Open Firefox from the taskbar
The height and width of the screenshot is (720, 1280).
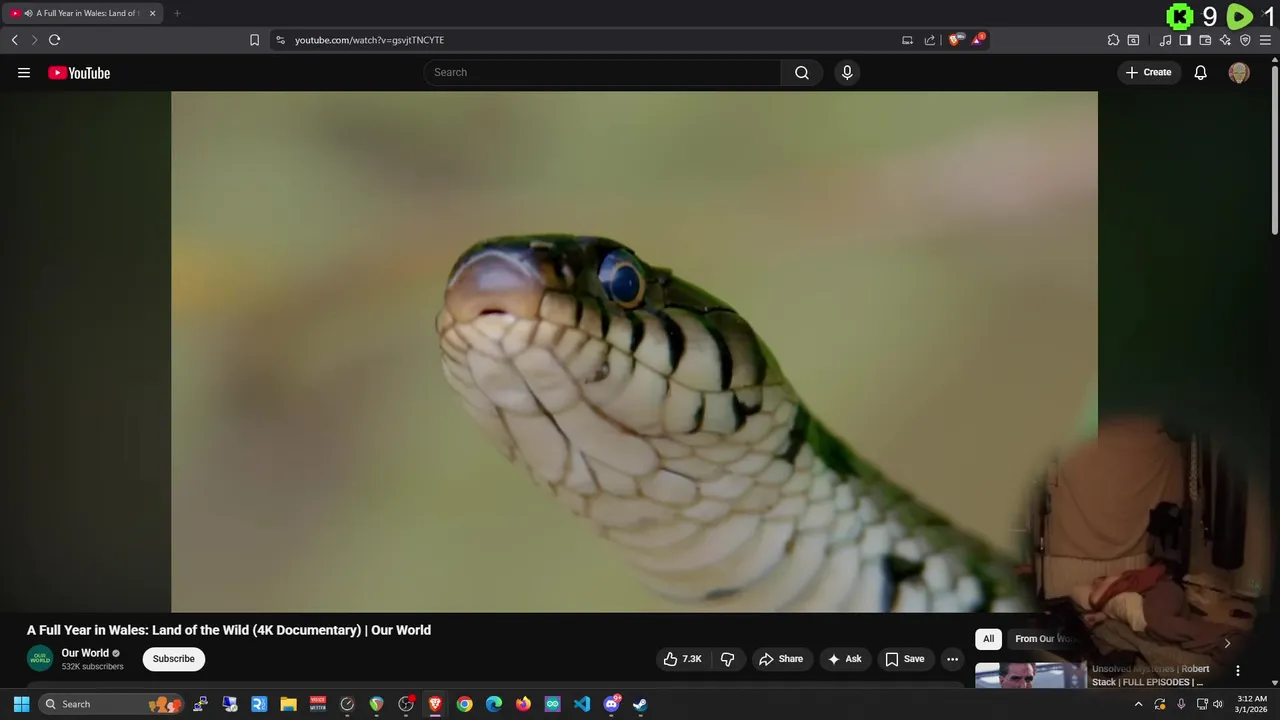tap(523, 704)
